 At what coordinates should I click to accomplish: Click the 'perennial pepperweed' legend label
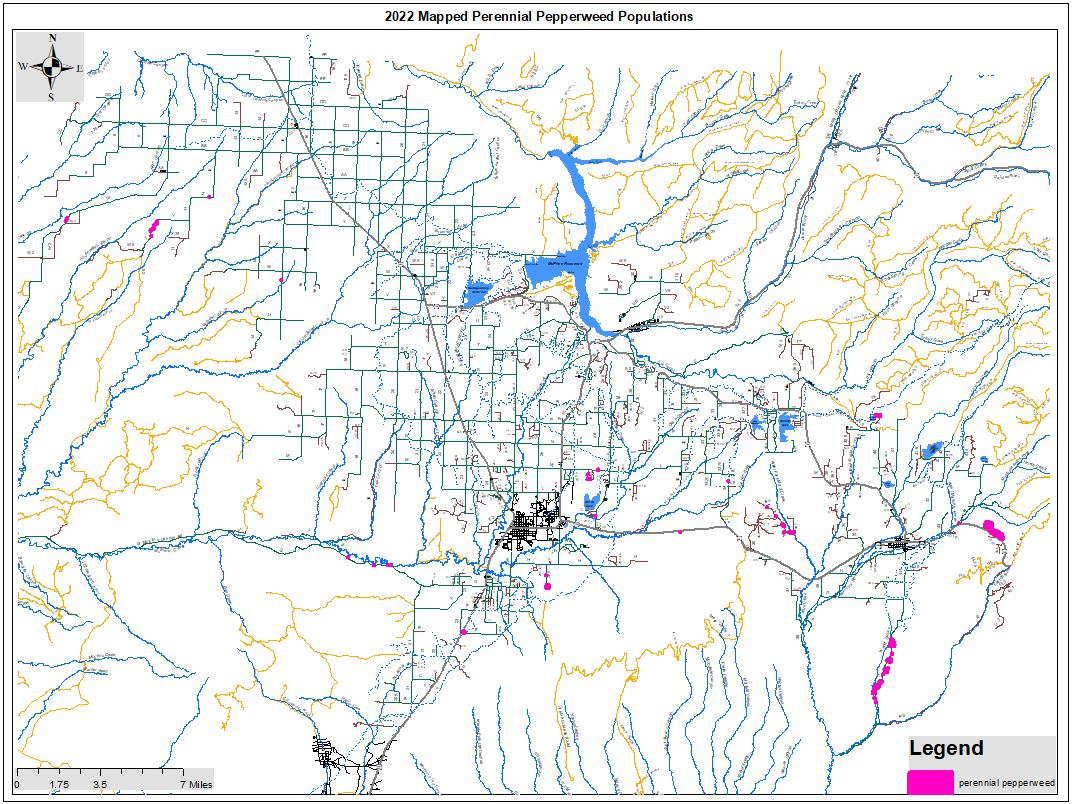point(1006,783)
